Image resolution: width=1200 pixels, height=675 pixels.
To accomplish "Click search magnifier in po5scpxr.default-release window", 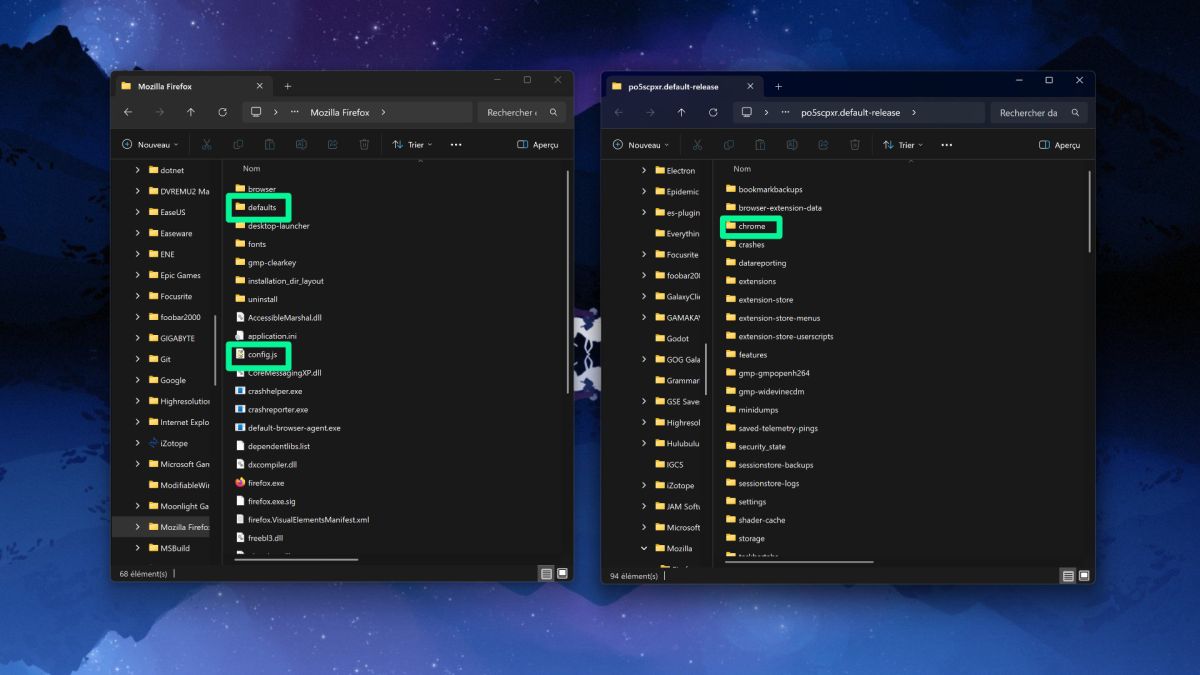I will pos(1076,113).
